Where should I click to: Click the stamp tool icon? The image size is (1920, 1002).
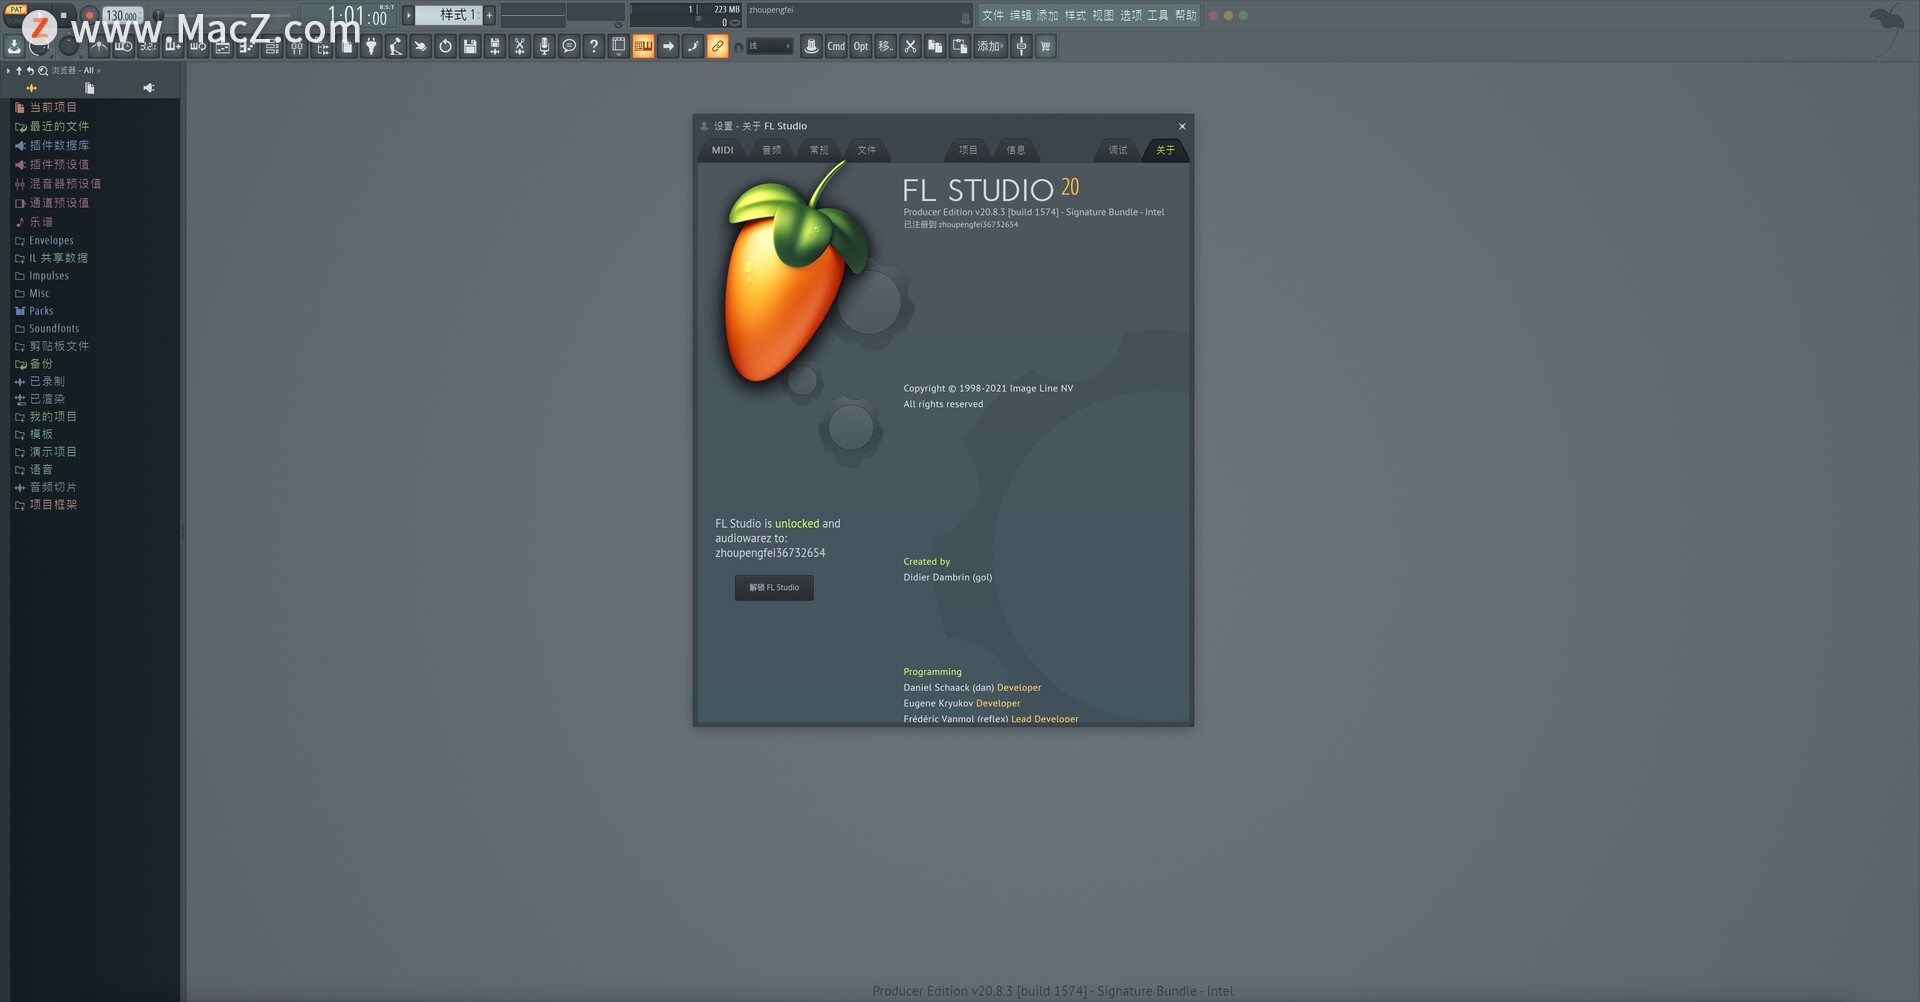point(811,46)
